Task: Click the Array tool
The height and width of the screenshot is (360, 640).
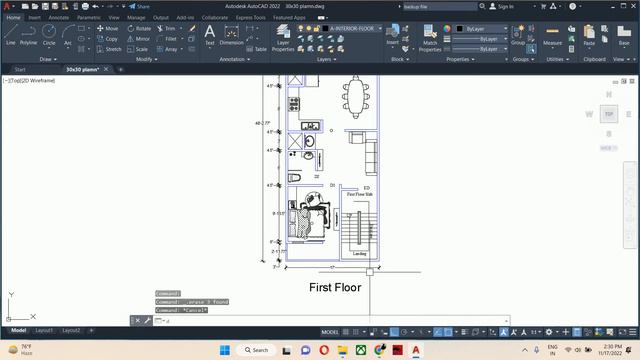Action: 167,49
